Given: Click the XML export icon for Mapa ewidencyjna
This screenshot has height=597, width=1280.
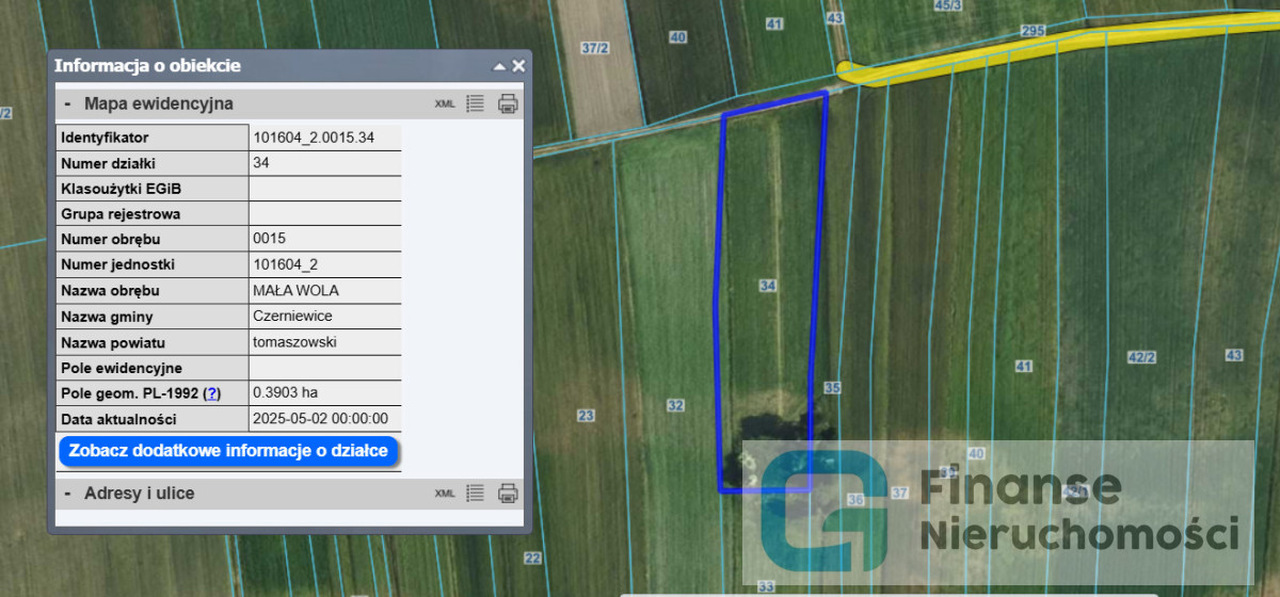Looking at the screenshot, I should point(444,104).
